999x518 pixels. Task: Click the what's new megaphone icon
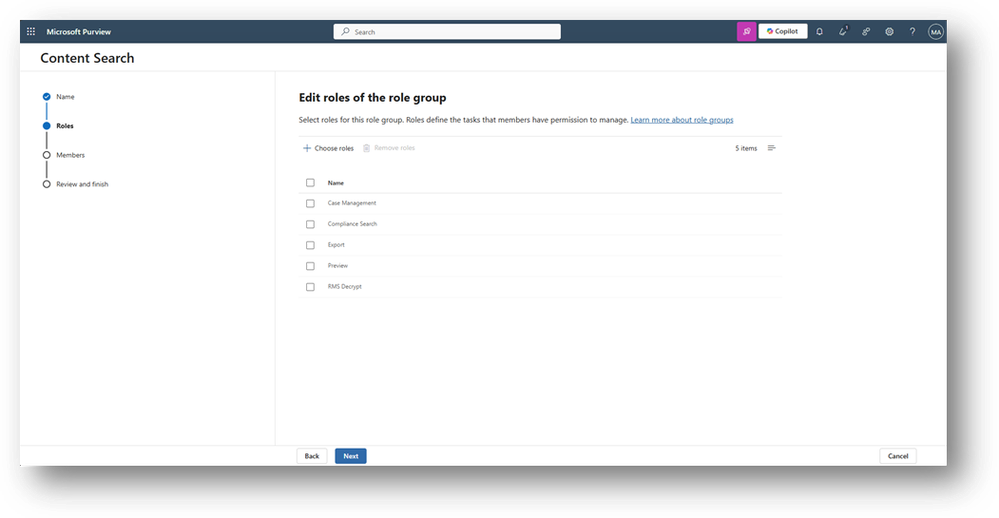[843, 31]
